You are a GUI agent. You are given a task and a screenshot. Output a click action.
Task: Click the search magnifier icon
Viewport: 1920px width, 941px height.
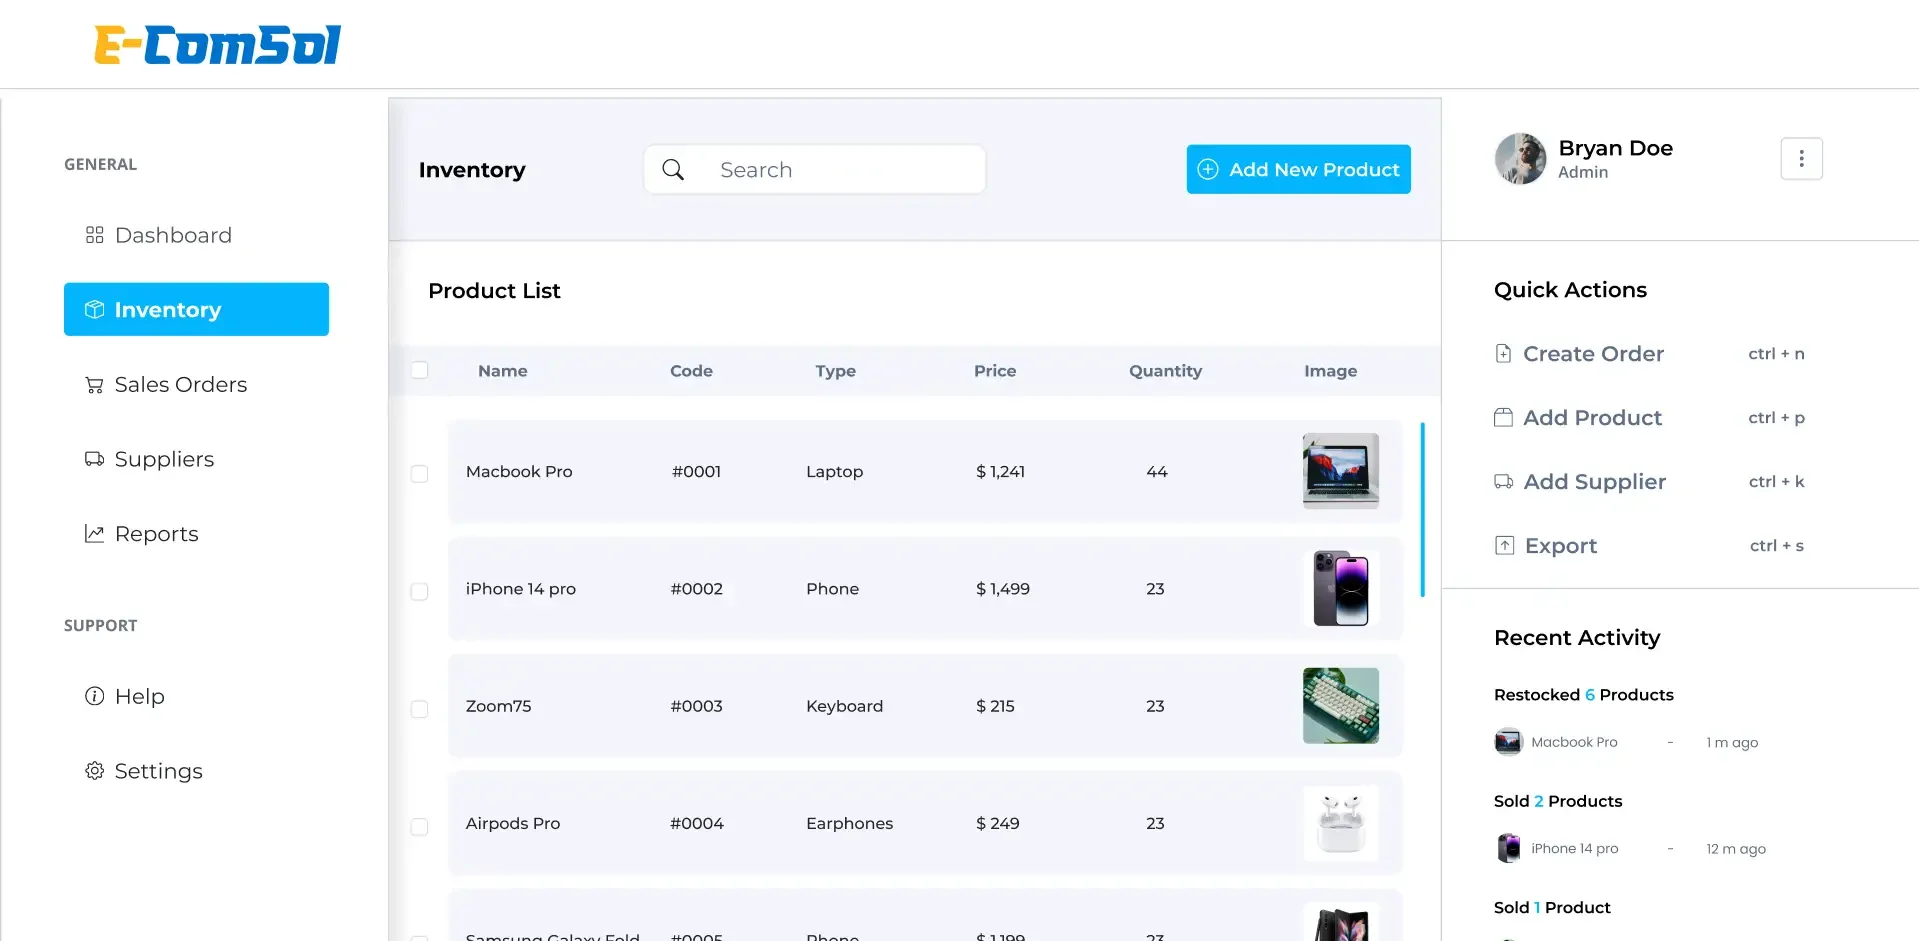[674, 170]
